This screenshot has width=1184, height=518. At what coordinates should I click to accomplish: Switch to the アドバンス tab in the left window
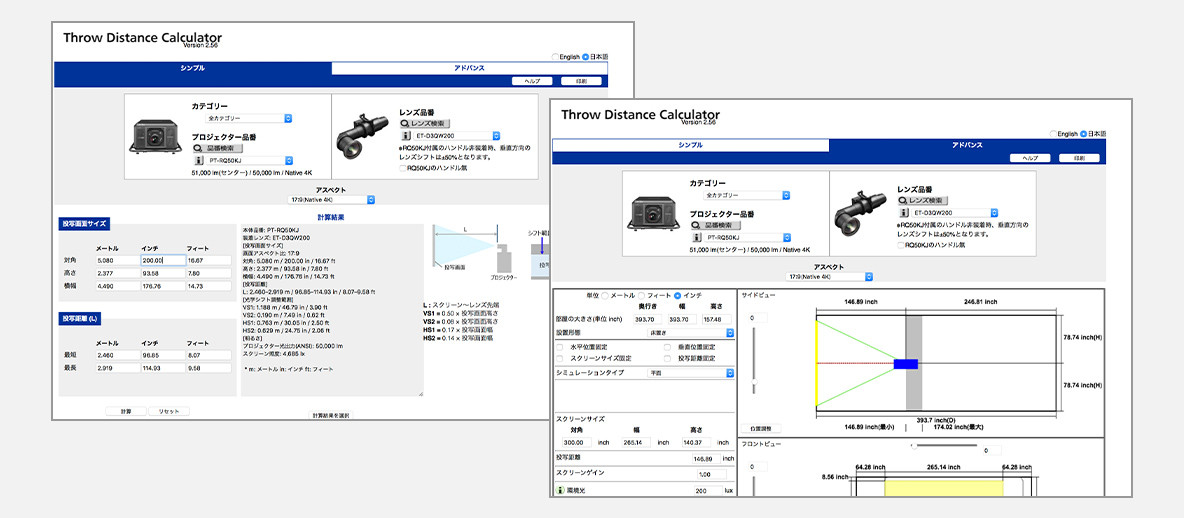coord(468,68)
